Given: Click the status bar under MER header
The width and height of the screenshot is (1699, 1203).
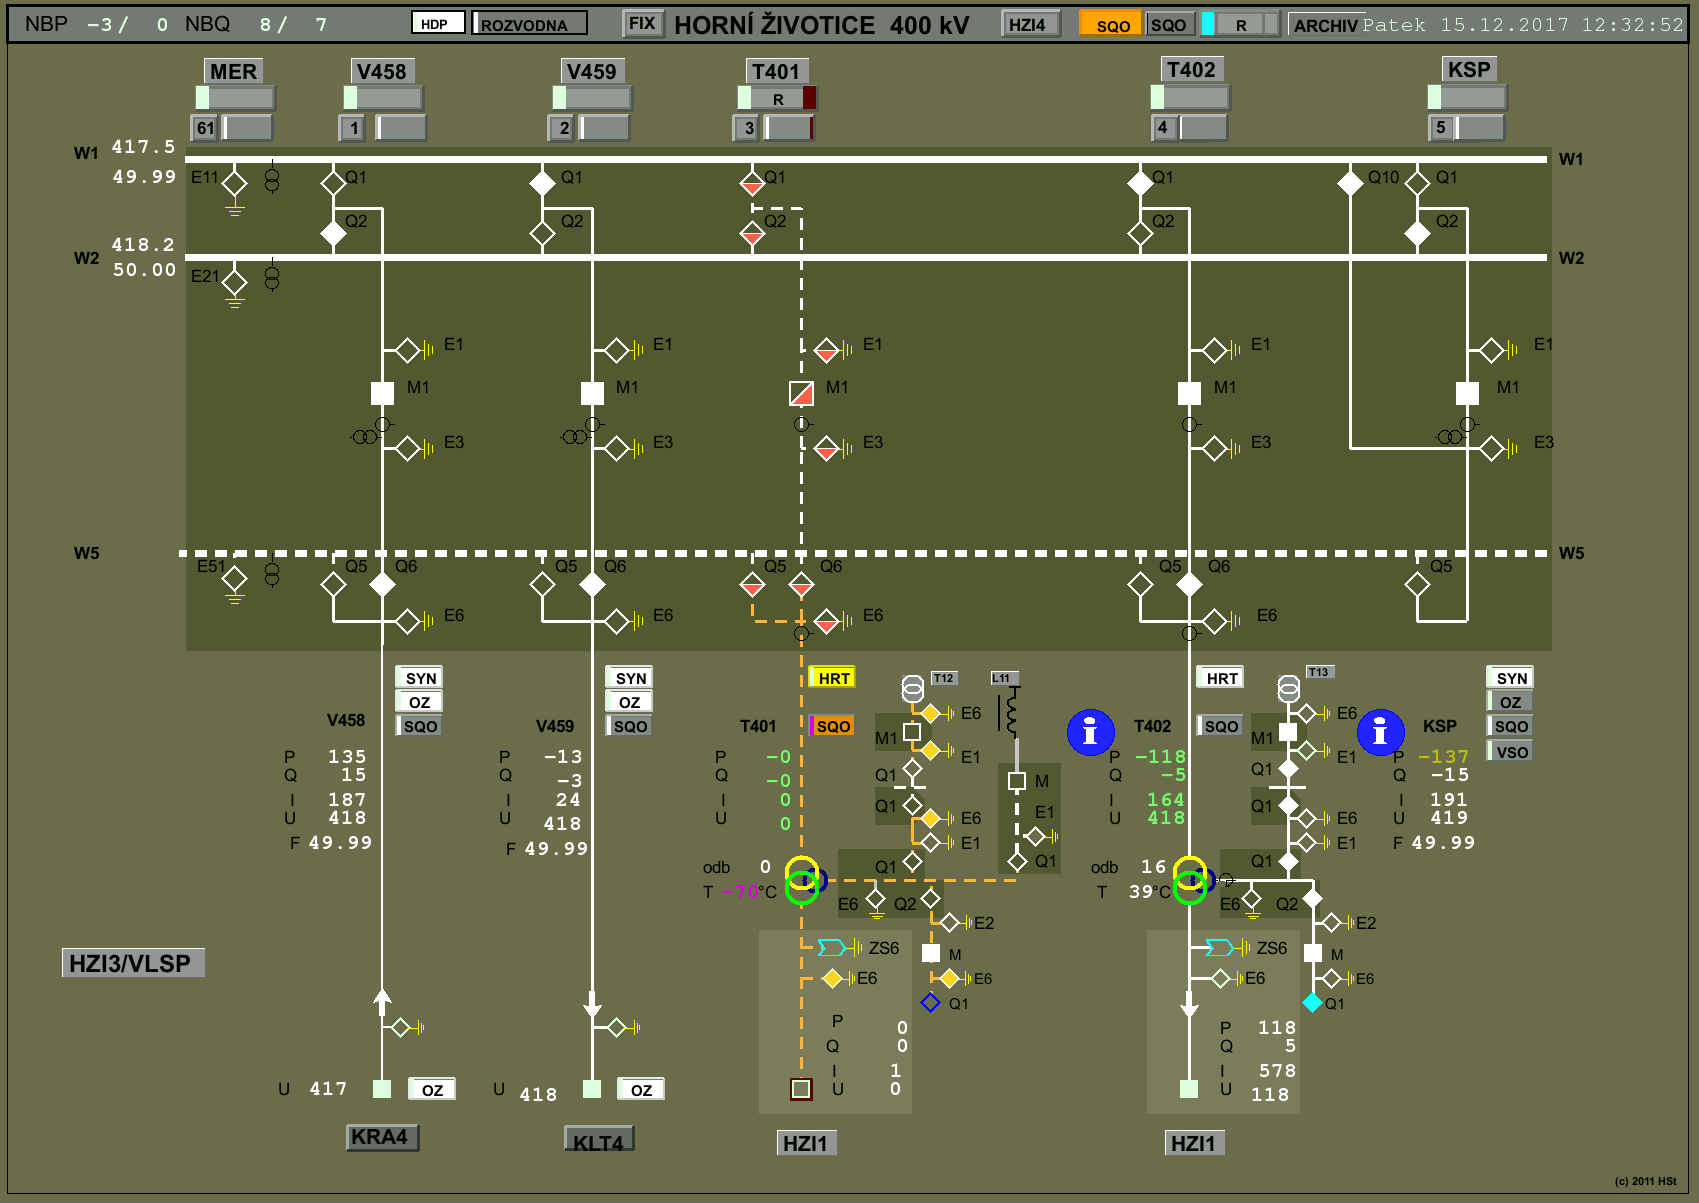Looking at the screenshot, I should 235,97.
